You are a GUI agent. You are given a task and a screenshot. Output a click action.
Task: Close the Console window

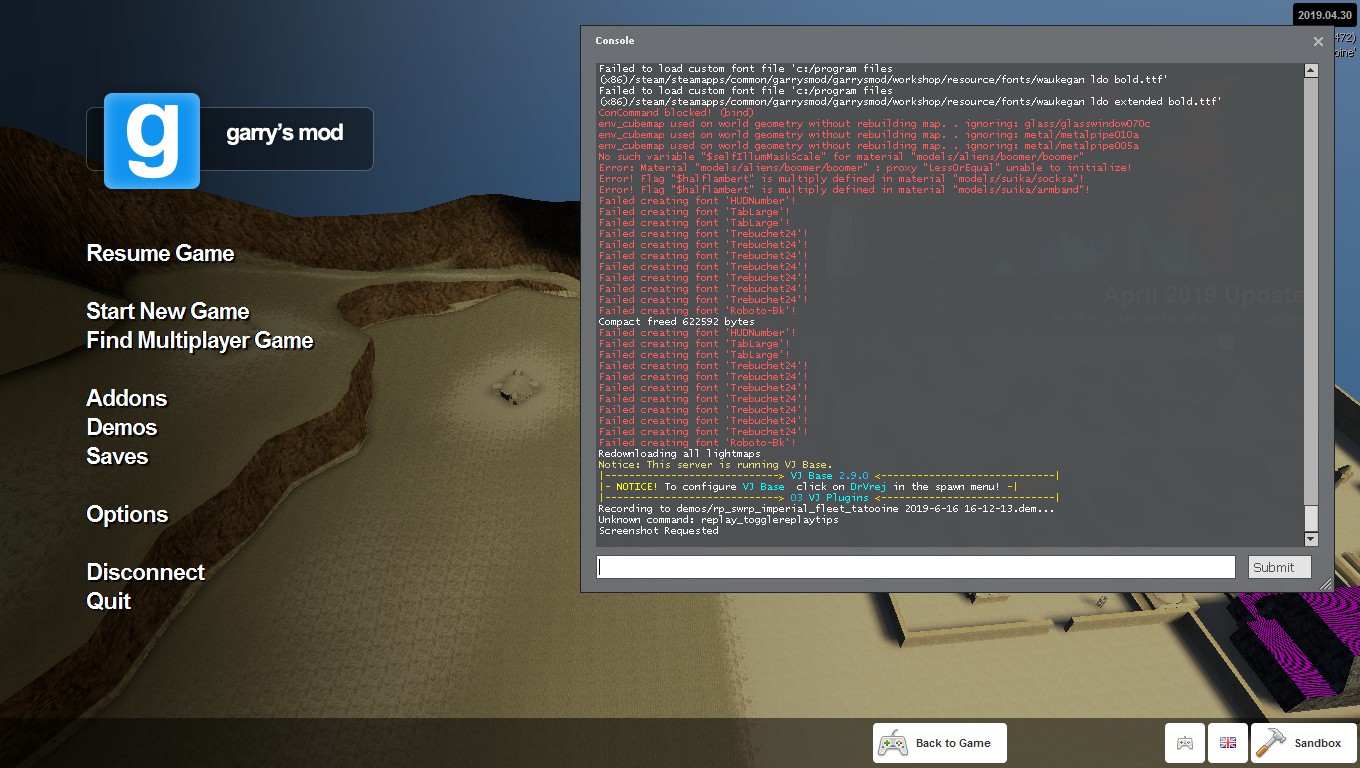[1318, 41]
